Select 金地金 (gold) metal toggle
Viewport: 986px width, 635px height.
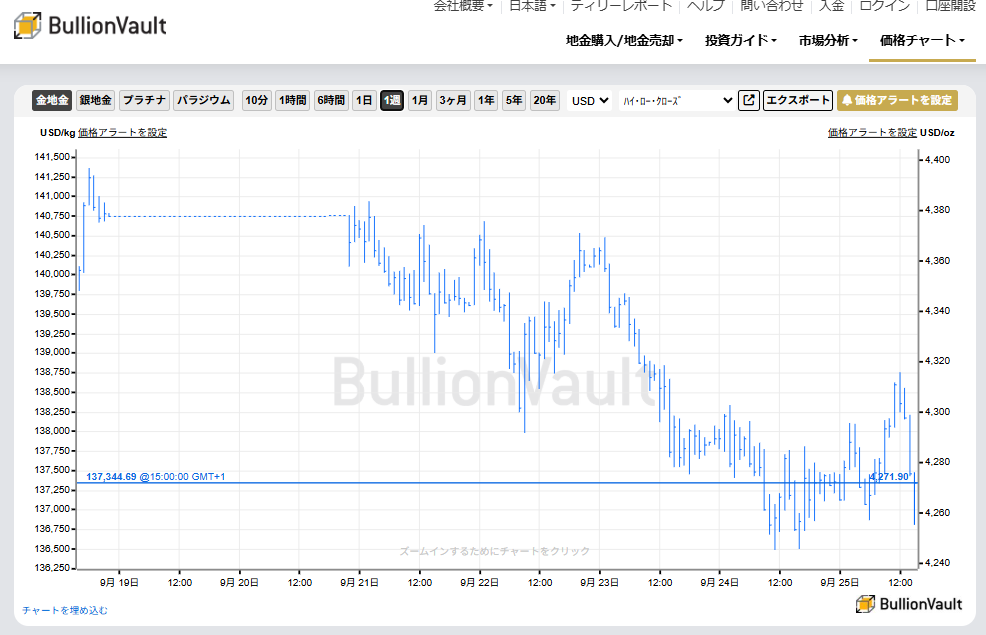[52, 100]
